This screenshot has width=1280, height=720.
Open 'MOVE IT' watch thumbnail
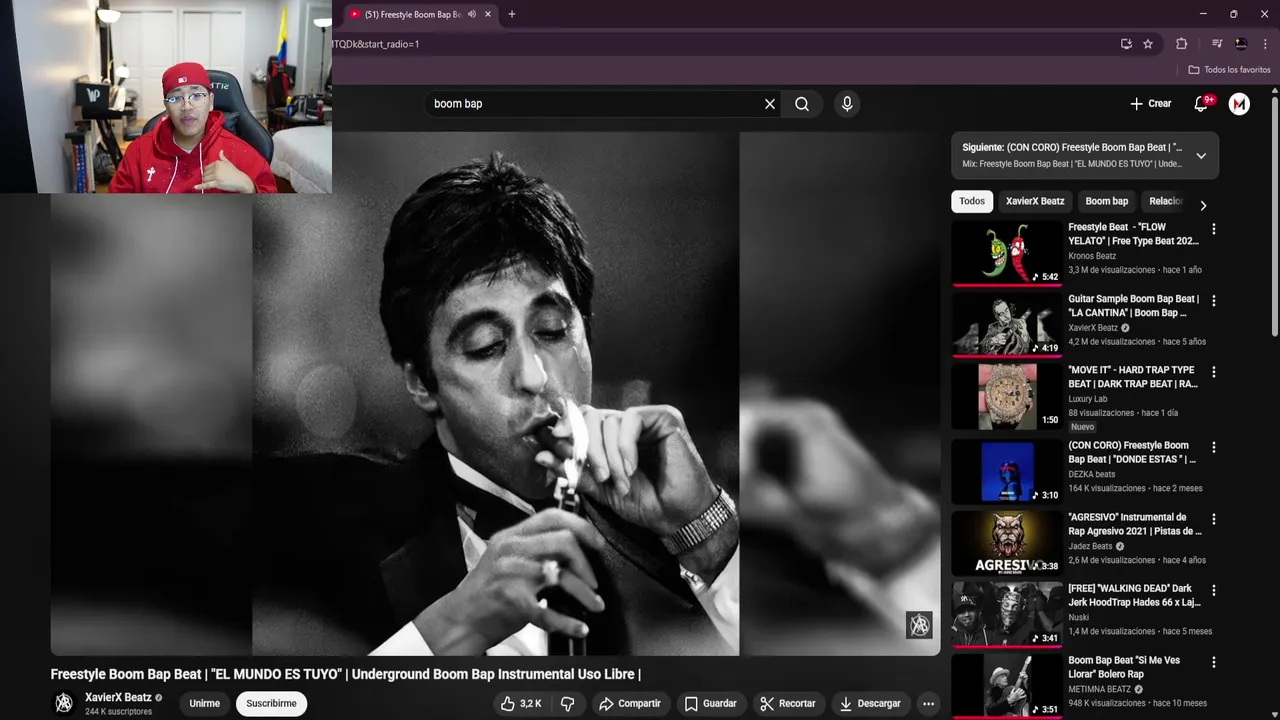[1006, 396]
